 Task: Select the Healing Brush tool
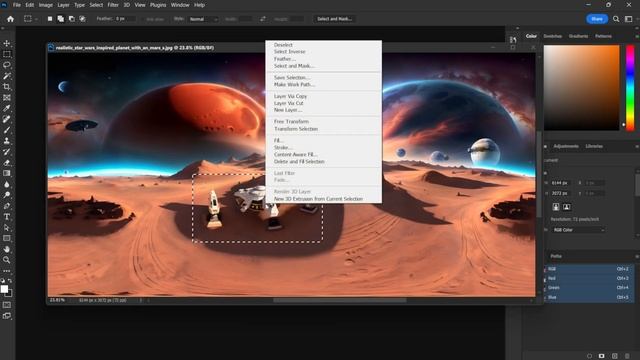tap(7, 119)
